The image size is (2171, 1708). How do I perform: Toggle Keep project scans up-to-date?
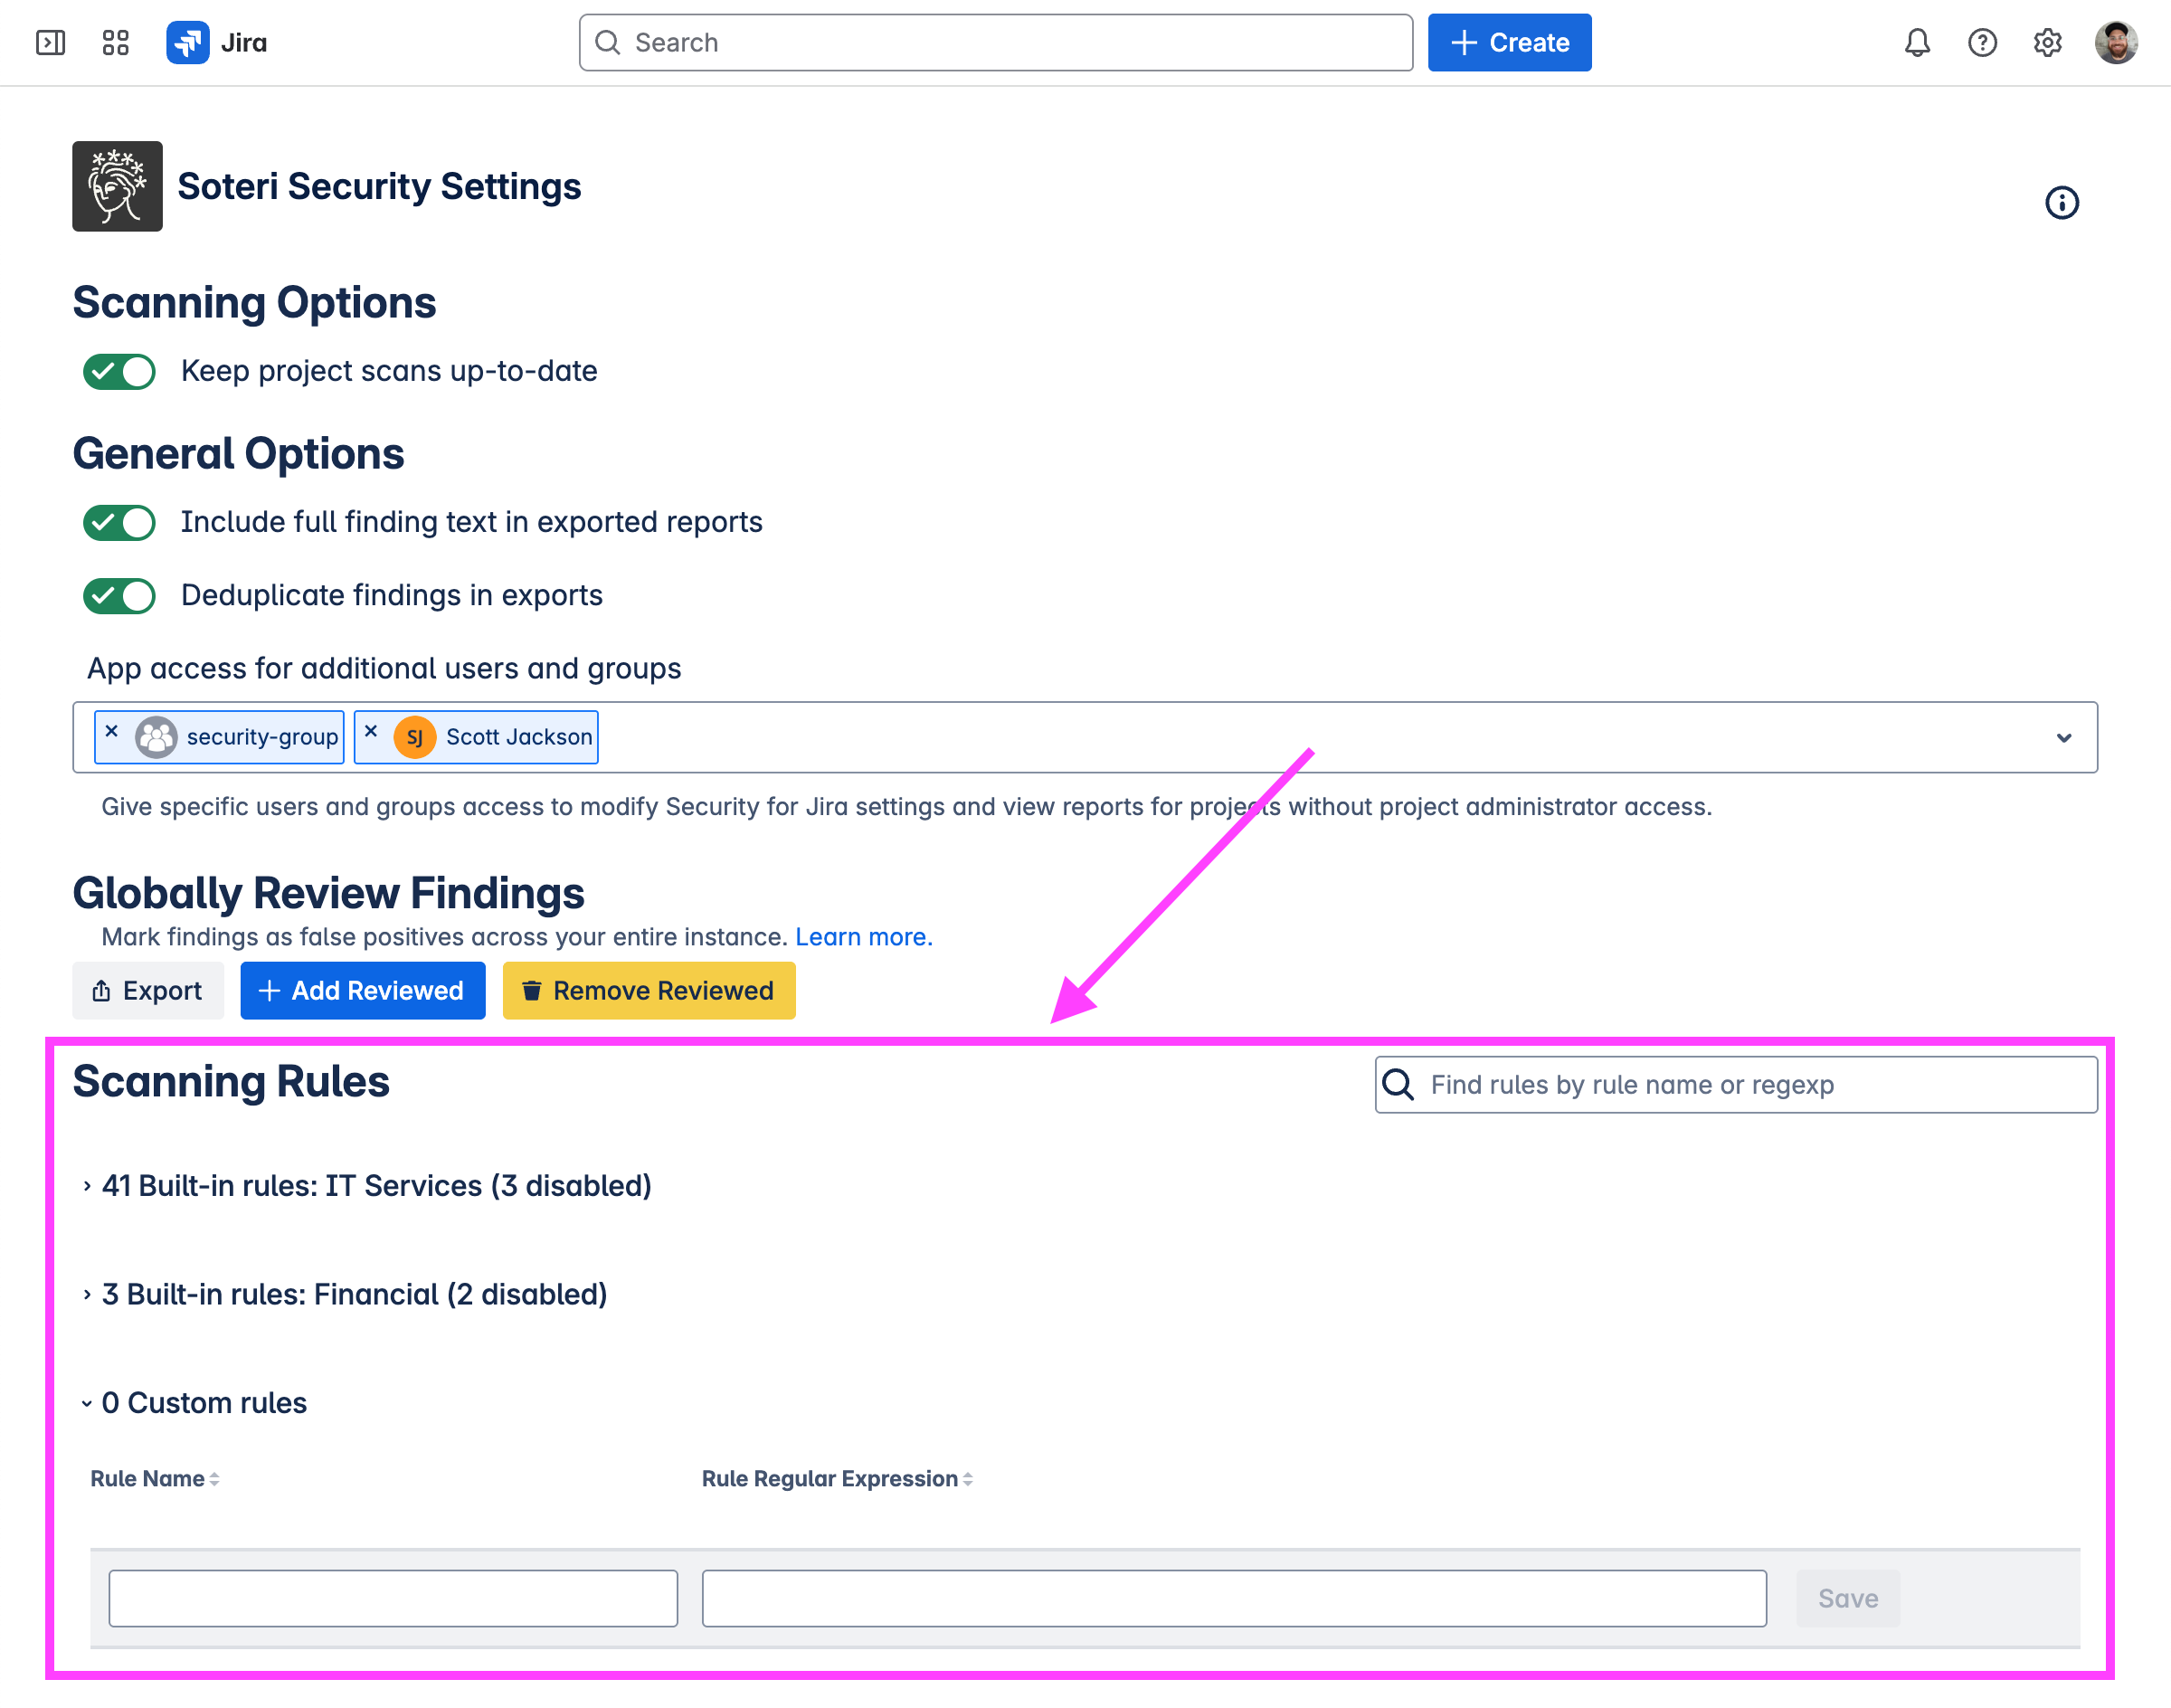[119, 371]
